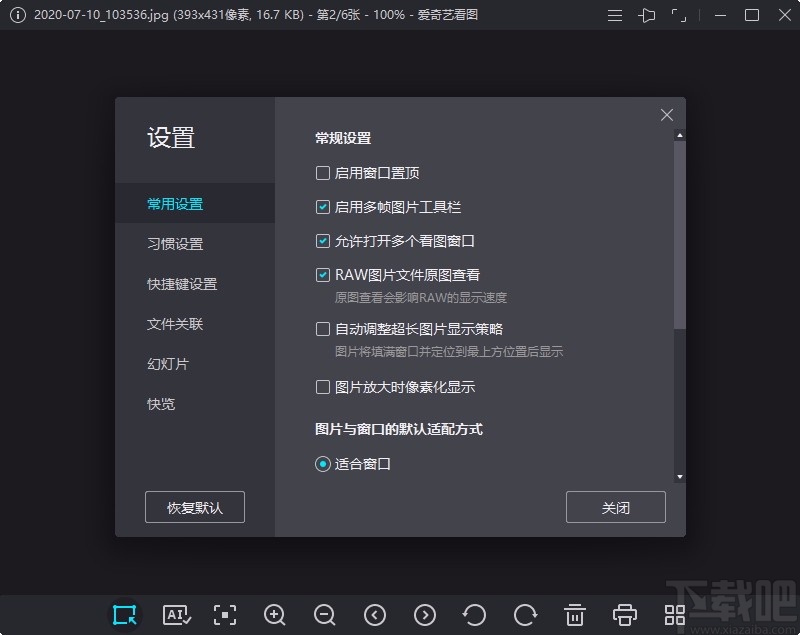Select the crop tool in the toolbar
This screenshot has width=800, height=635.
pos(125,615)
